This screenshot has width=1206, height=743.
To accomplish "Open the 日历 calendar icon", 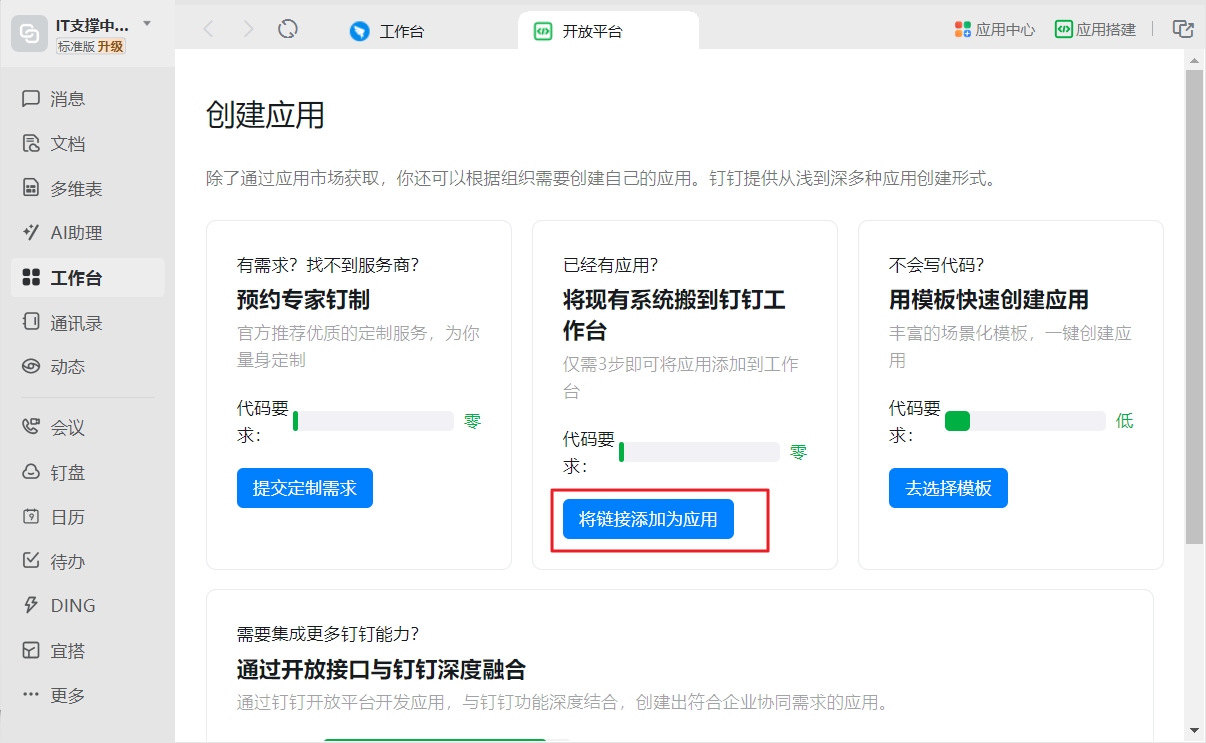I will coord(31,517).
